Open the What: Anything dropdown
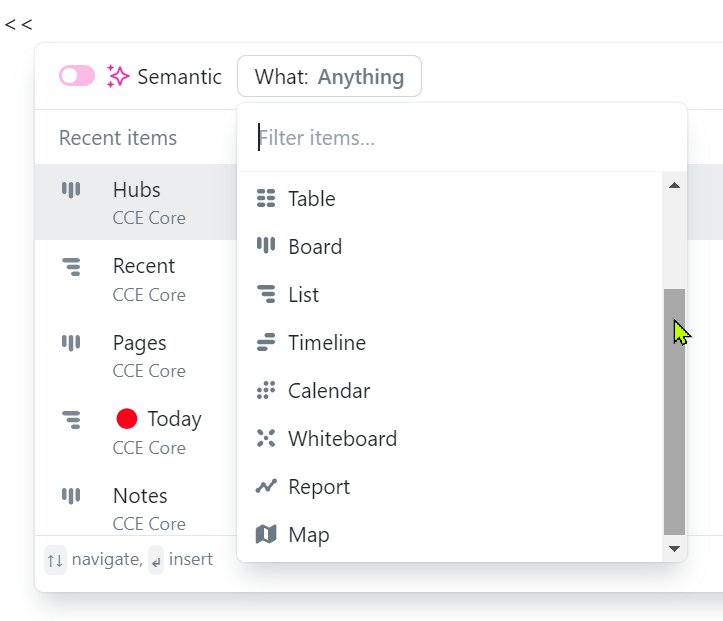The width and height of the screenshot is (723, 621). (x=329, y=76)
